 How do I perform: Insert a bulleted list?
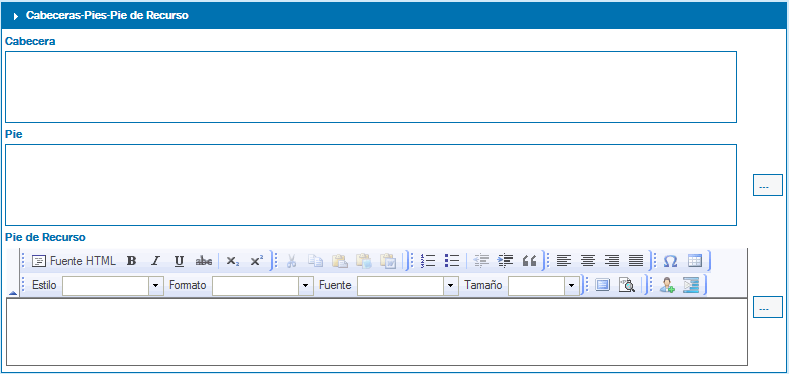[x=452, y=261]
